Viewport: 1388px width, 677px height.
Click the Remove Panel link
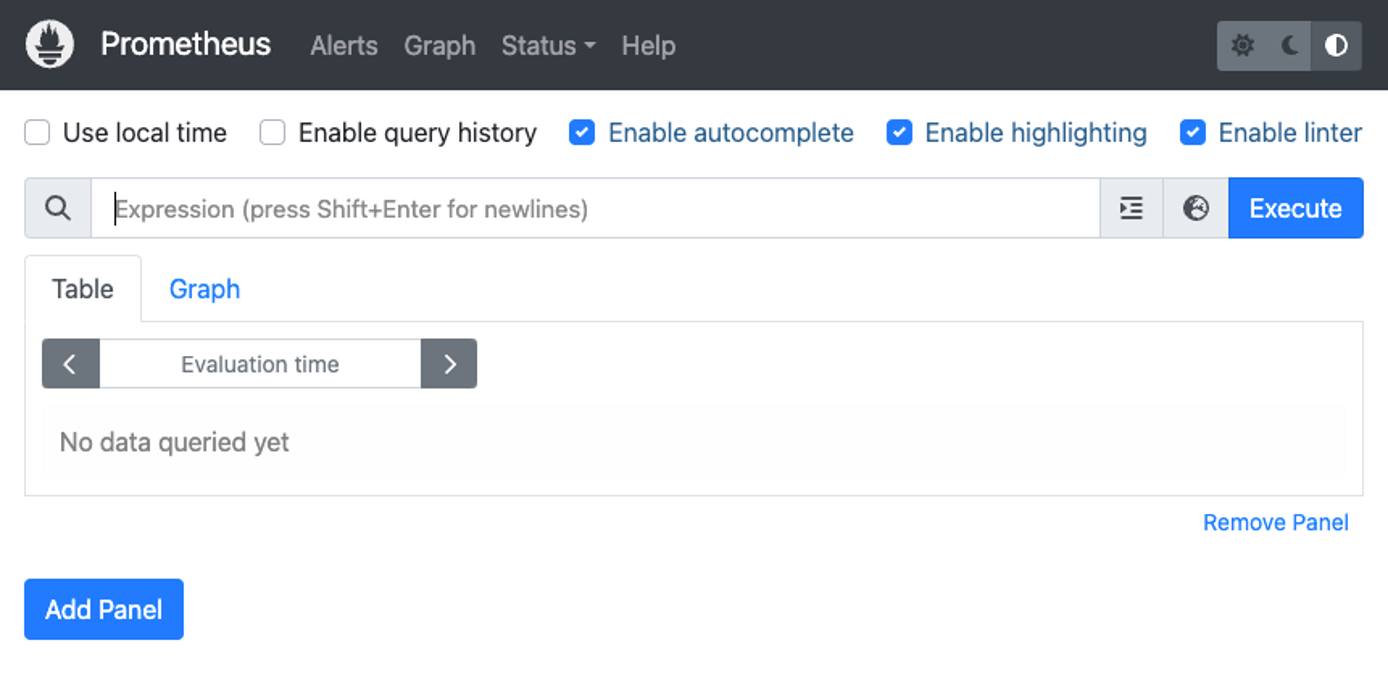1275,522
